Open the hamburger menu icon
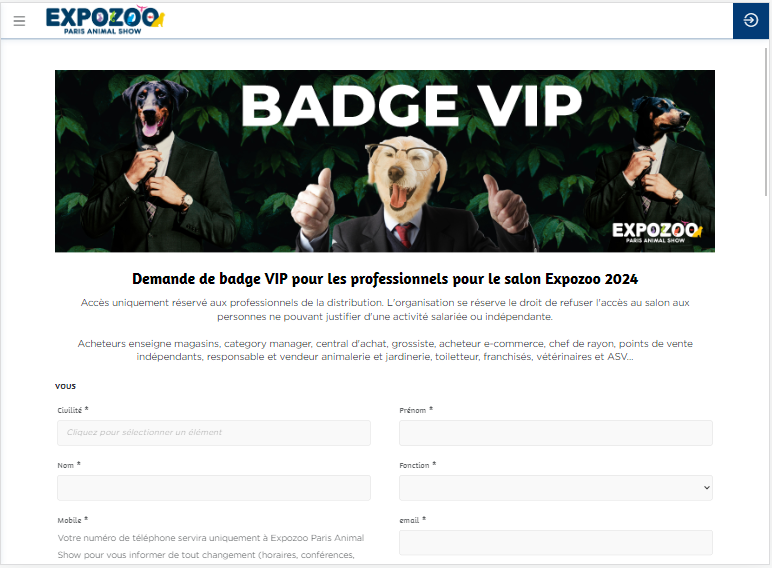The image size is (772, 568). [x=19, y=21]
